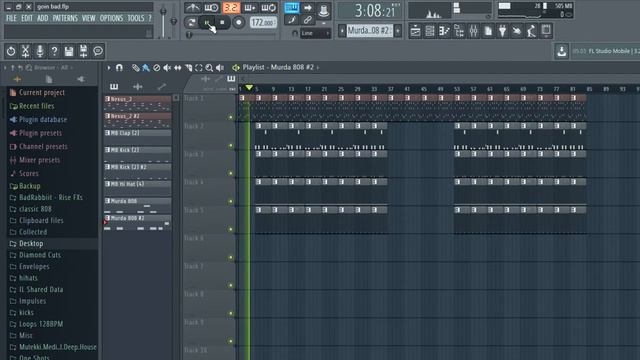Select Murda 808 #2 pattern in picker
Image resolution: width=640 pixels, height=360 pixels.
coord(138,223)
